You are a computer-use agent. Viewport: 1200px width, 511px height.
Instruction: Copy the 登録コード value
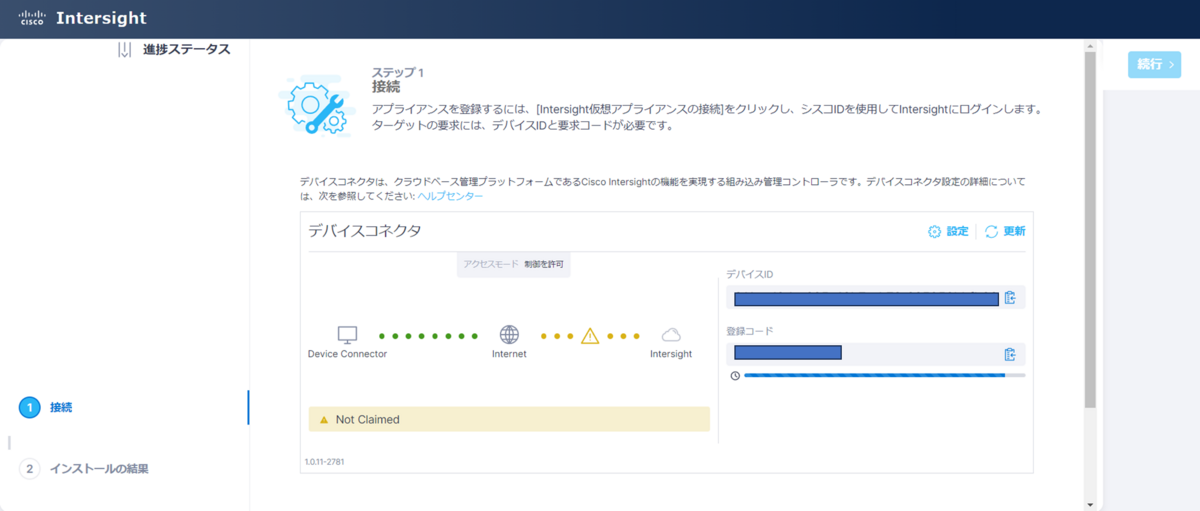pyautogui.click(x=1010, y=354)
